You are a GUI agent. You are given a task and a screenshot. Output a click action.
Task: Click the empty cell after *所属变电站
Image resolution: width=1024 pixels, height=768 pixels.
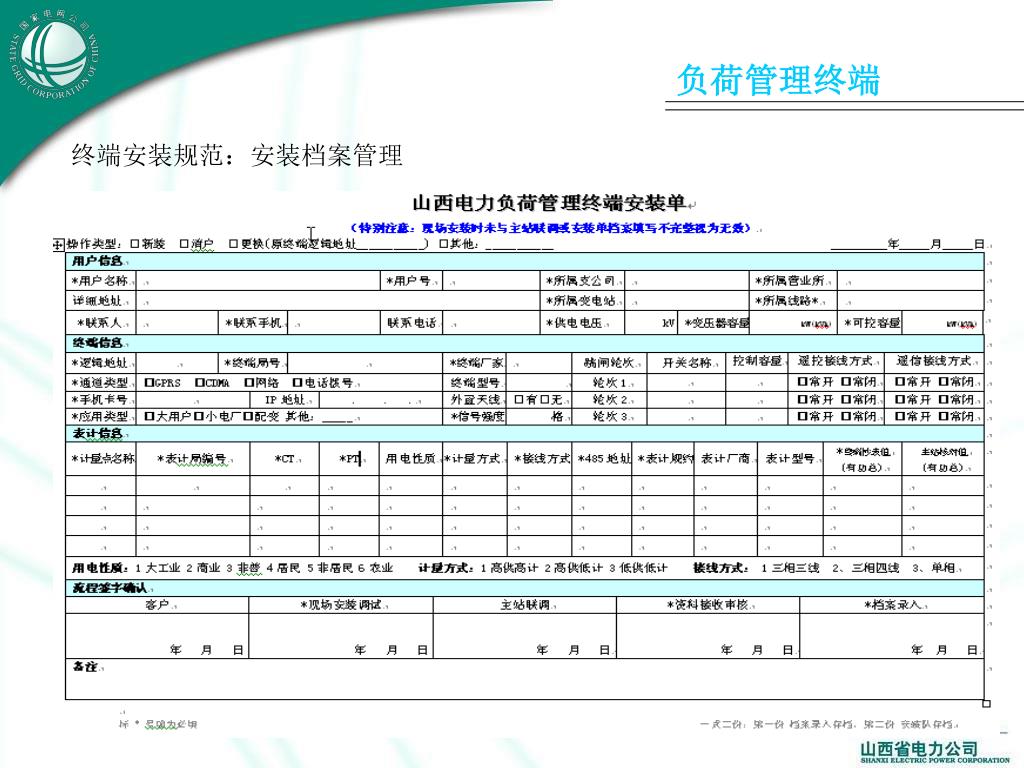[x=686, y=300]
